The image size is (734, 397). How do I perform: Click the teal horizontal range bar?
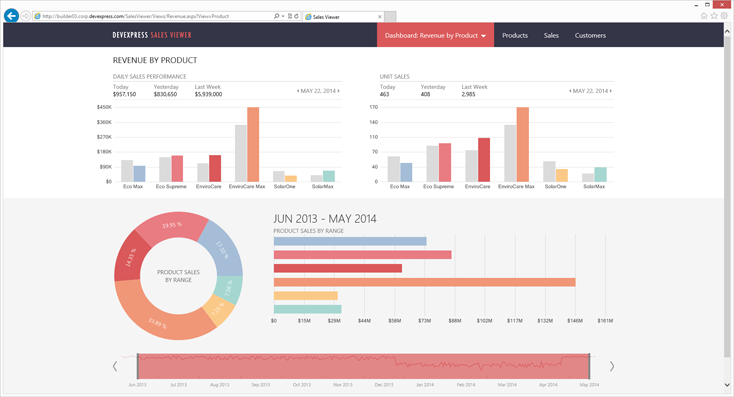tap(308, 309)
